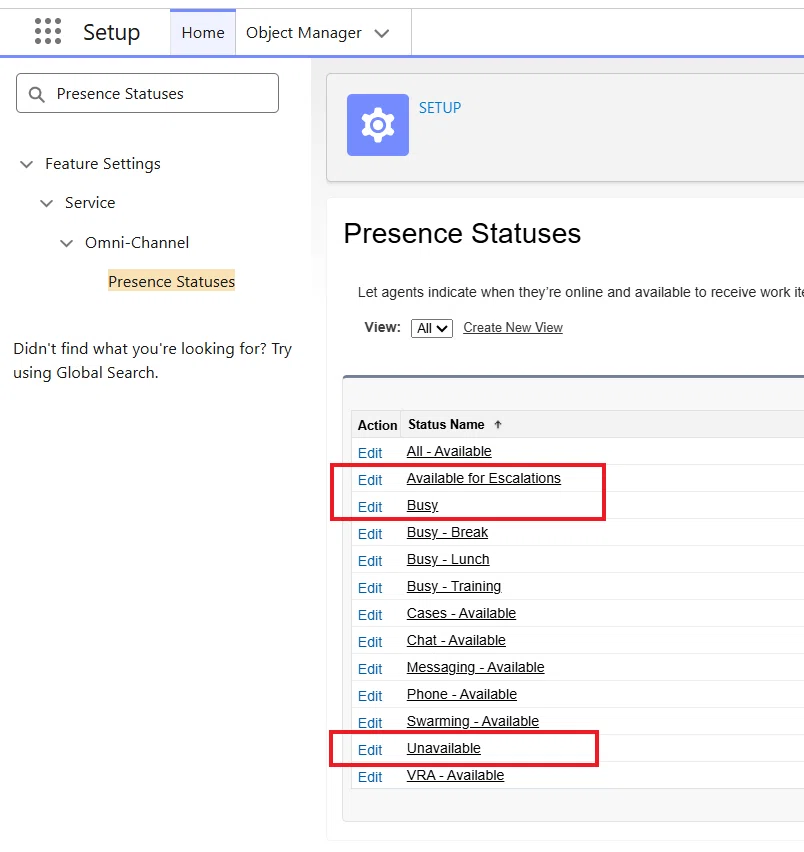
Task: Open the Busy - Break status
Action: (x=447, y=532)
